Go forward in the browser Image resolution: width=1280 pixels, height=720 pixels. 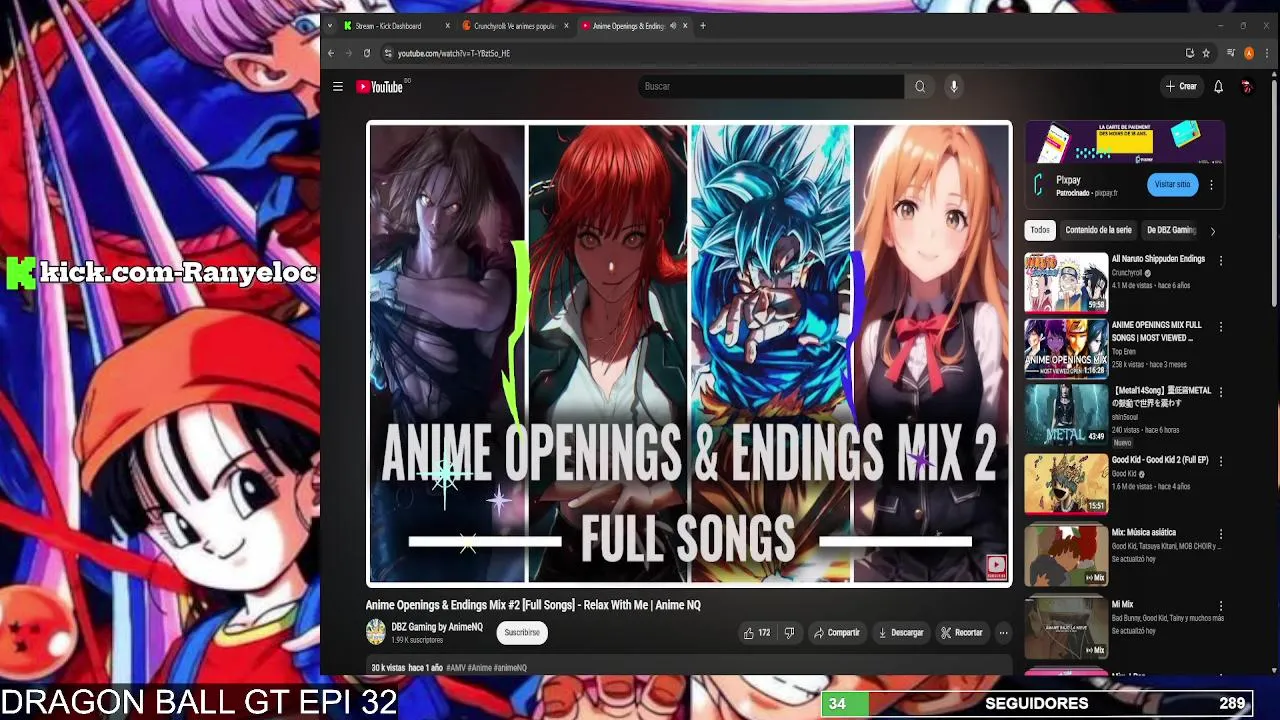(x=349, y=53)
